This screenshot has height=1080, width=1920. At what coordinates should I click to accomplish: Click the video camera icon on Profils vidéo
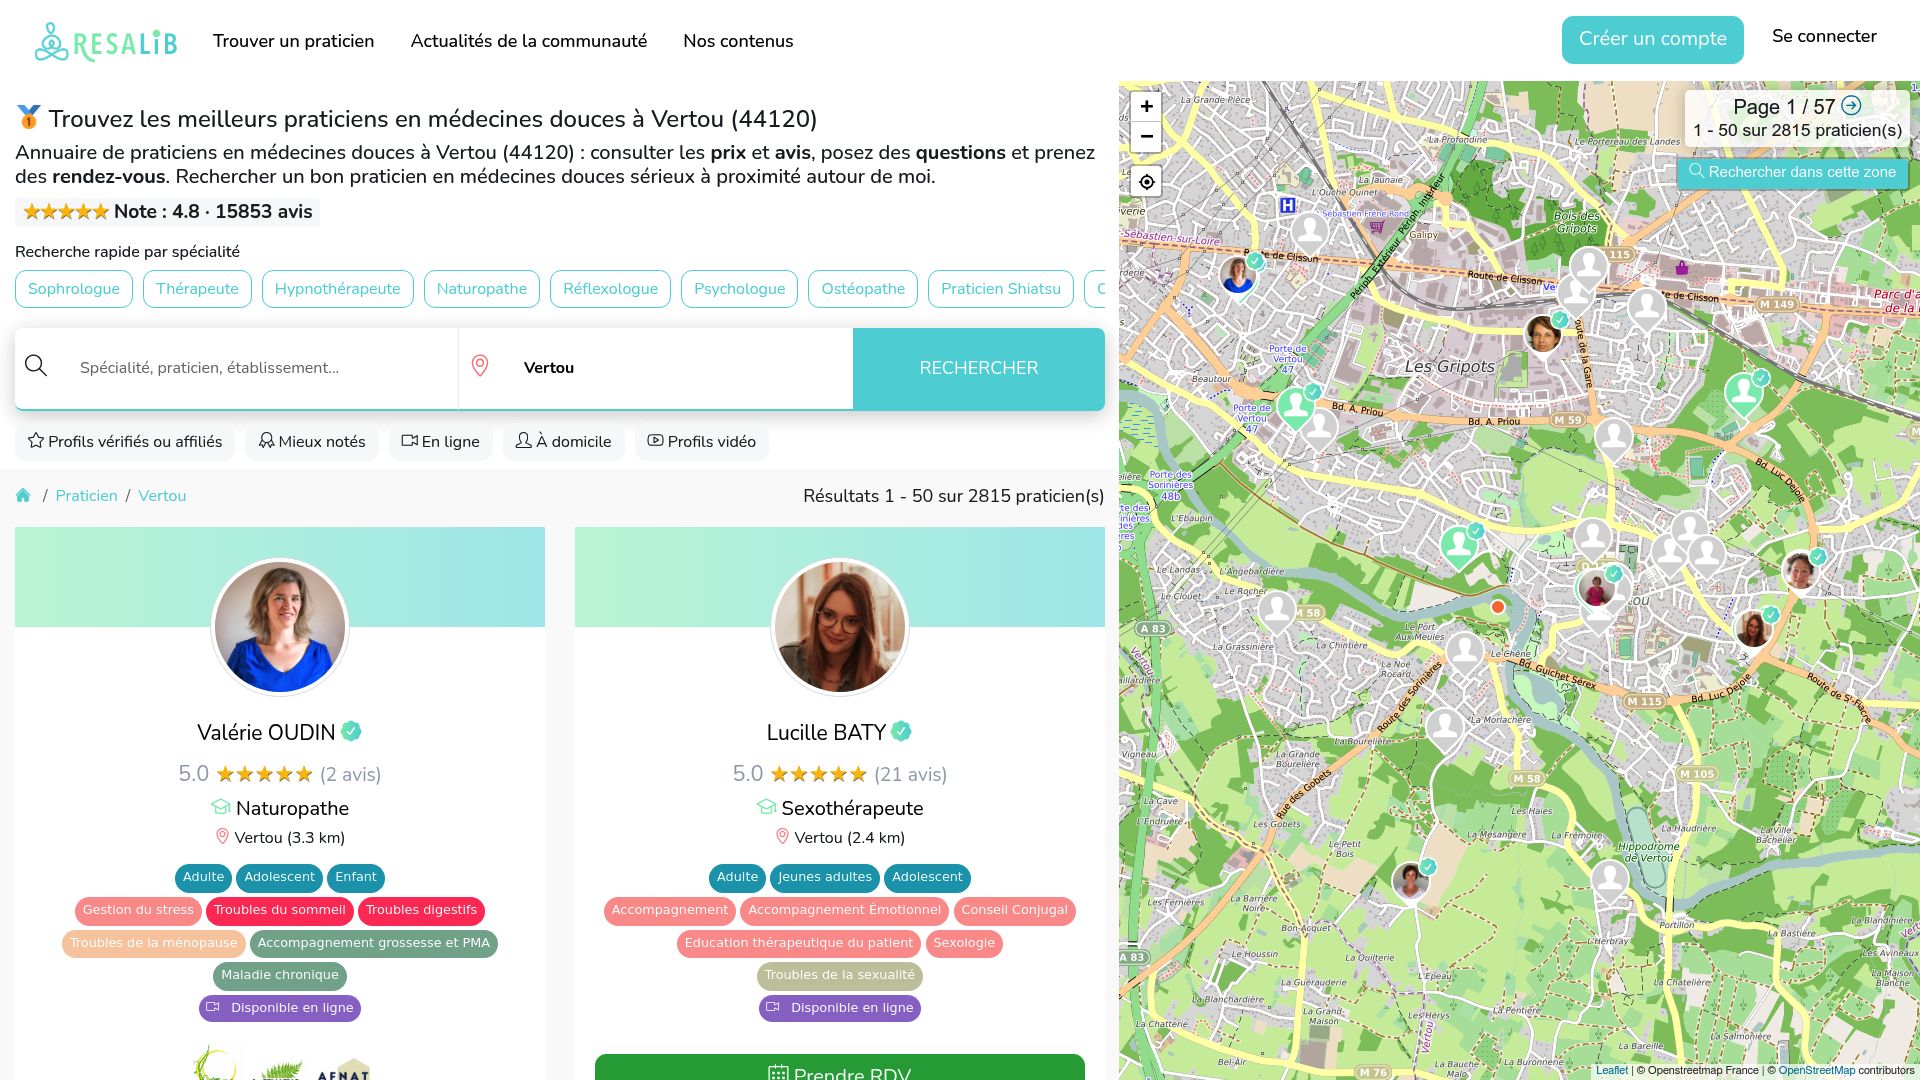tap(655, 441)
